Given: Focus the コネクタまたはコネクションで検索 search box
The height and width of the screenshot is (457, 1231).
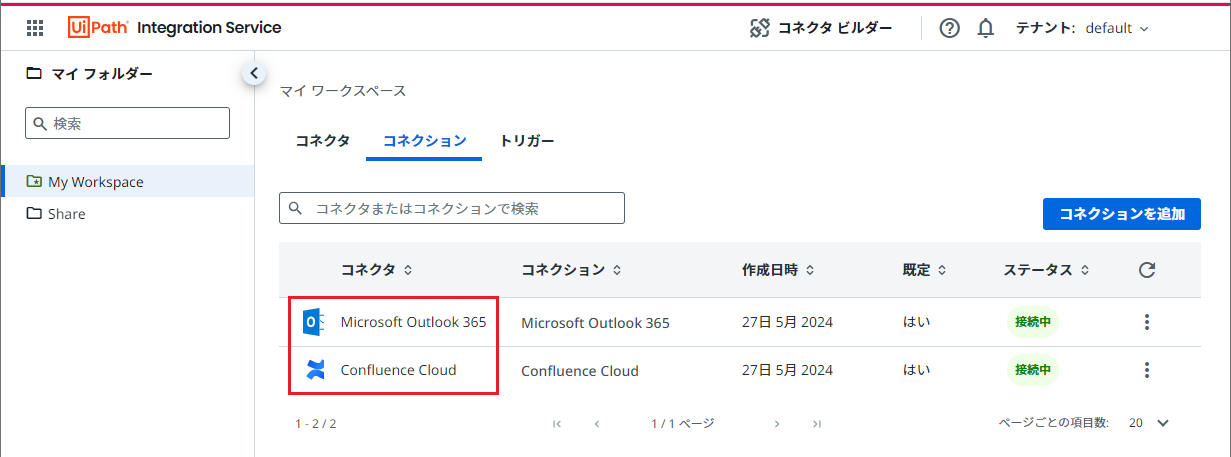Looking at the screenshot, I should click(452, 208).
